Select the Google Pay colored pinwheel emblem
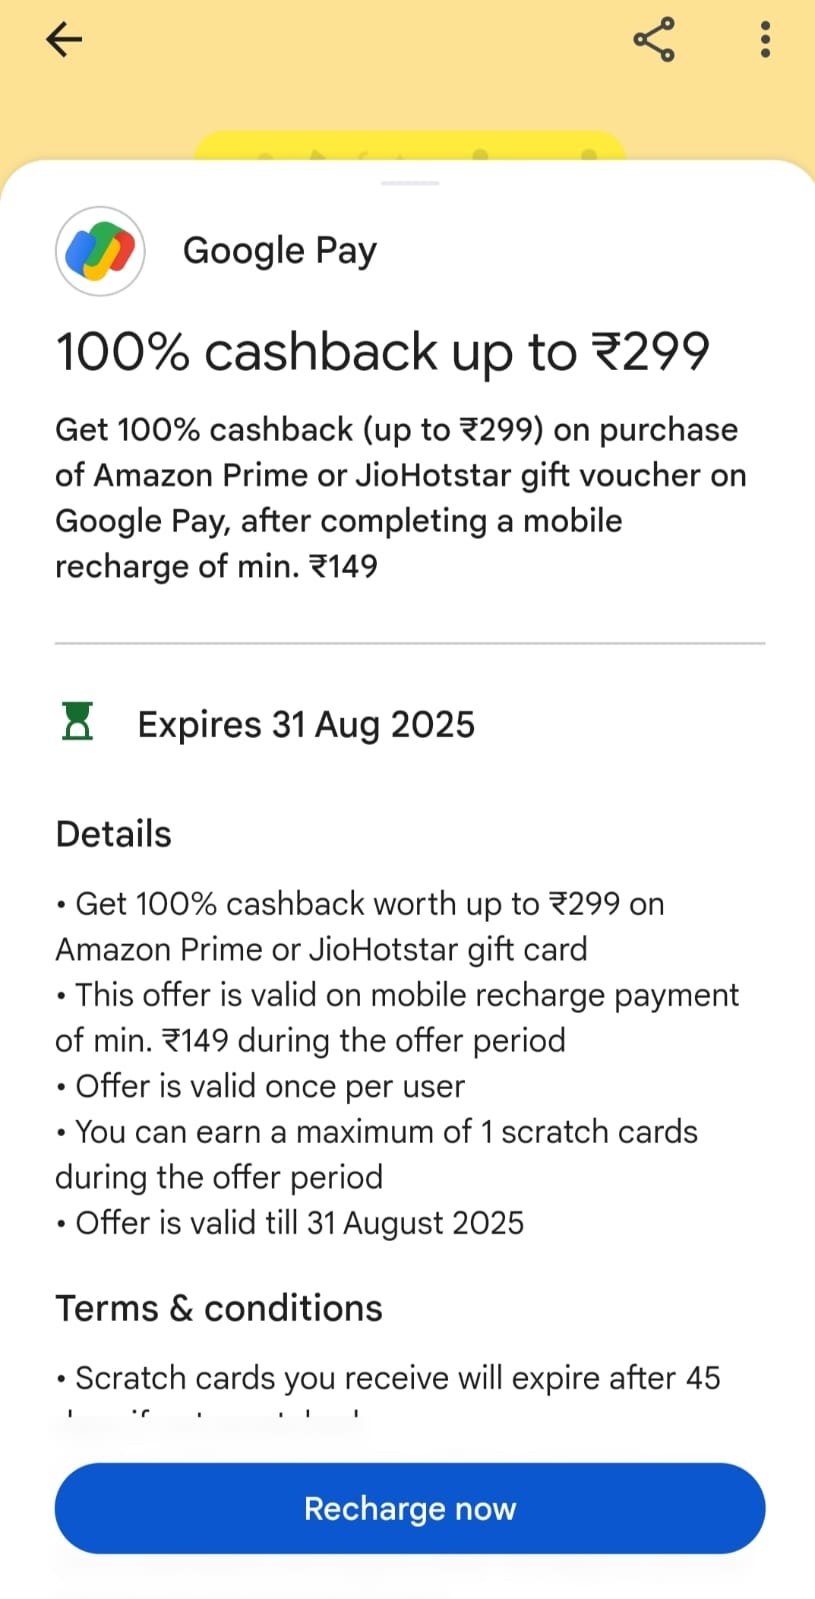The image size is (815, 1599). pyautogui.click(x=99, y=251)
